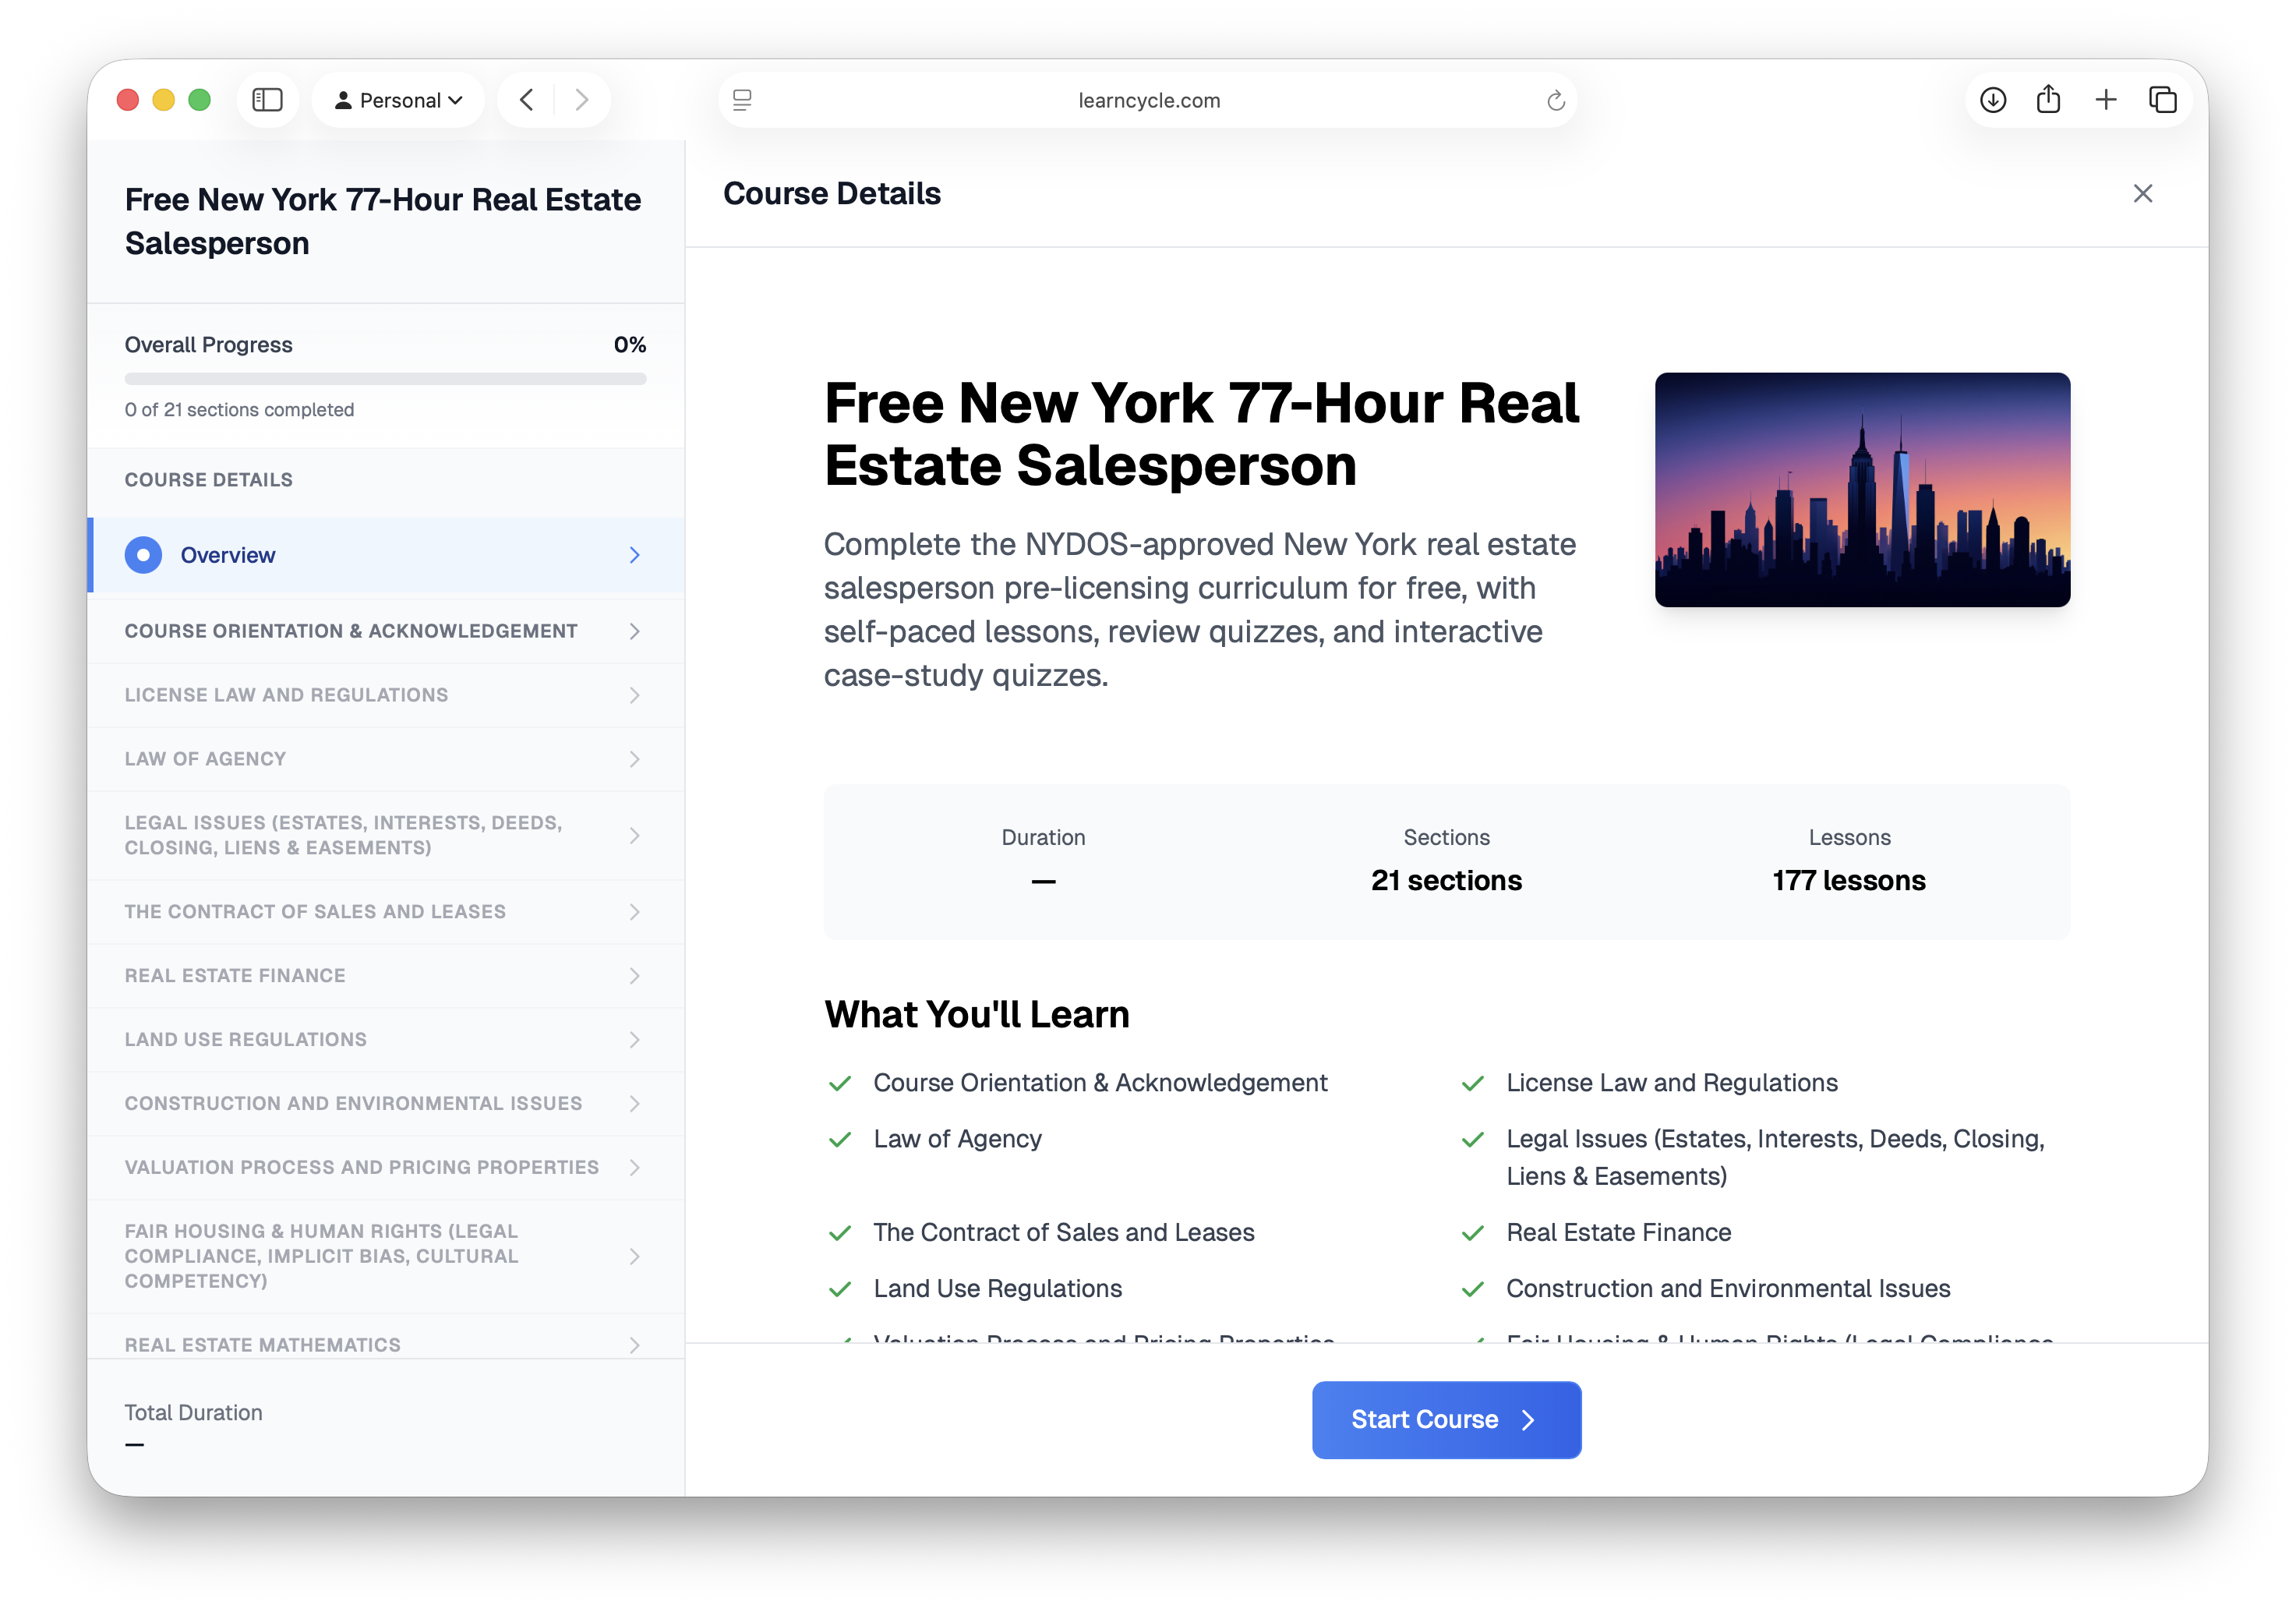
Task: Close the Course Details panel
Action: [x=2142, y=193]
